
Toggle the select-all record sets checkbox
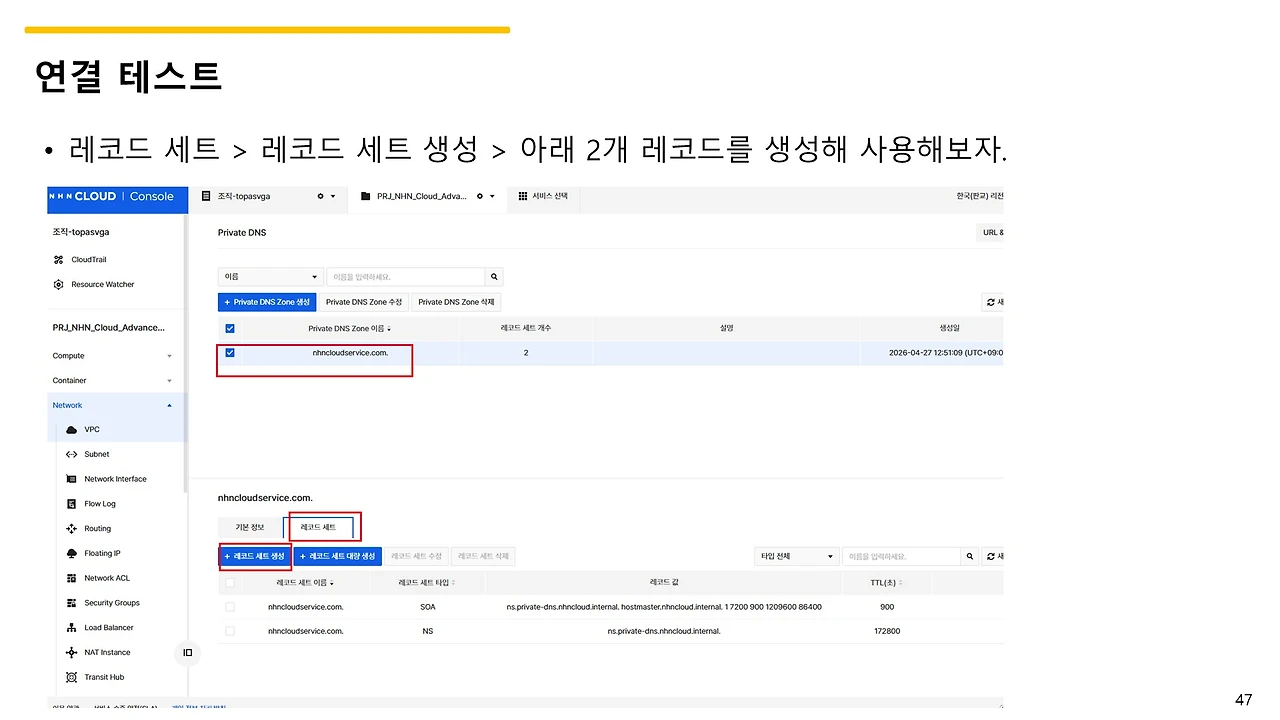point(230,583)
